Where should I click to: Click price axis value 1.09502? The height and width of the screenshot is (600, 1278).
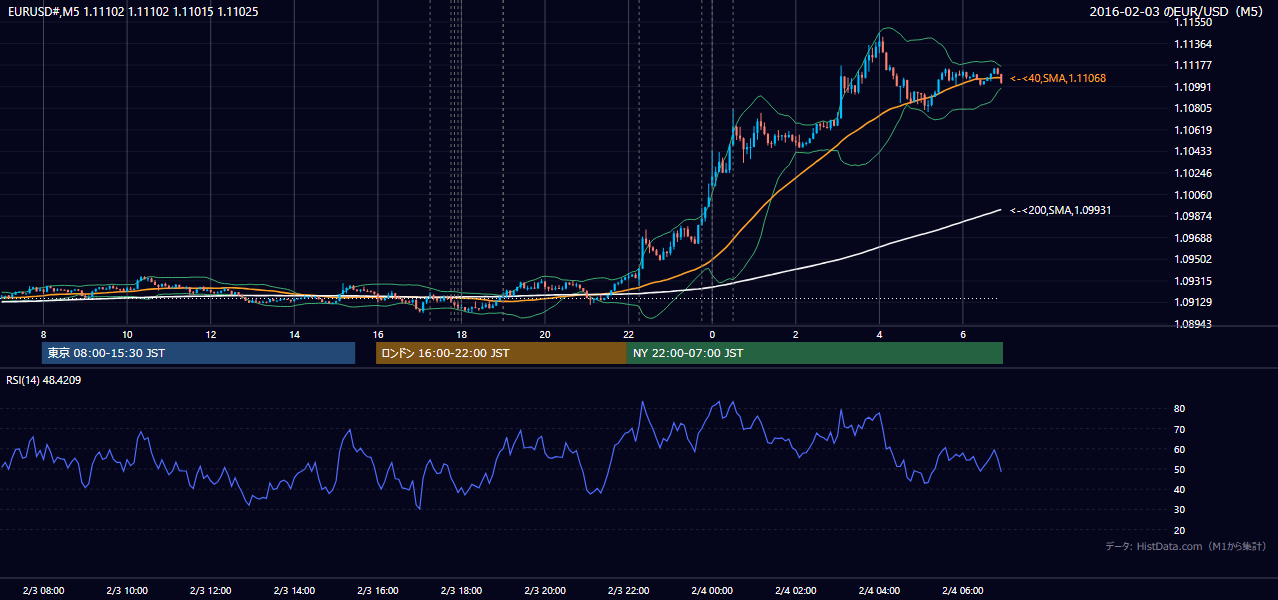(x=1194, y=259)
